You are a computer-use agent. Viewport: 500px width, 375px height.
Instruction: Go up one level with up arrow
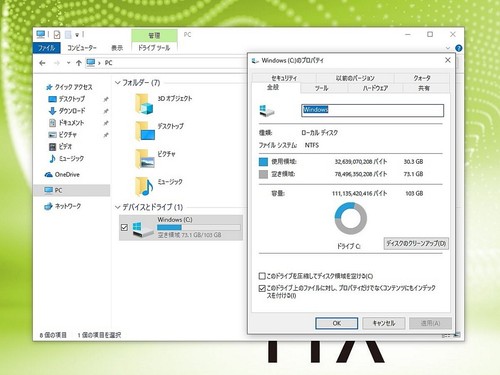coord(79,63)
